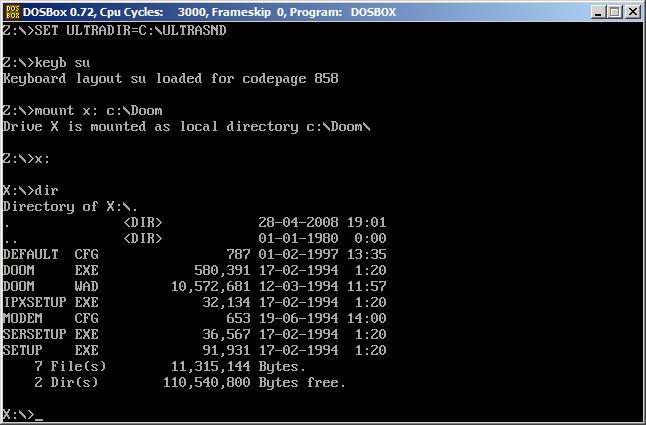The height and width of the screenshot is (425, 646).
Task: Click date 01-02-1997 13:35
Action: pyautogui.click(x=323, y=255)
